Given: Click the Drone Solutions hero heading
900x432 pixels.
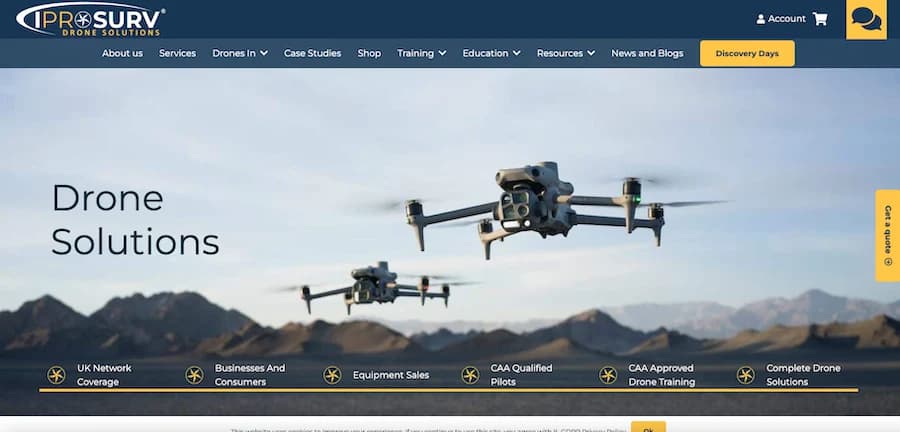Looking at the screenshot, I should tap(135, 220).
